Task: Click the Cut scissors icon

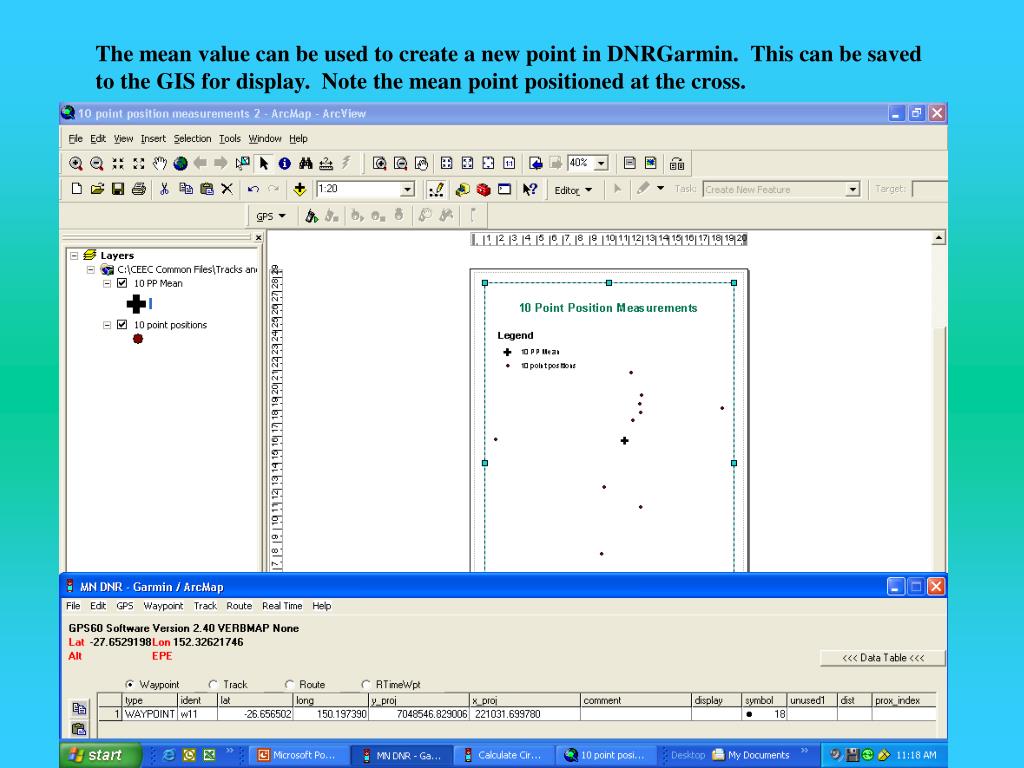Action: pyautogui.click(x=165, y=189)
